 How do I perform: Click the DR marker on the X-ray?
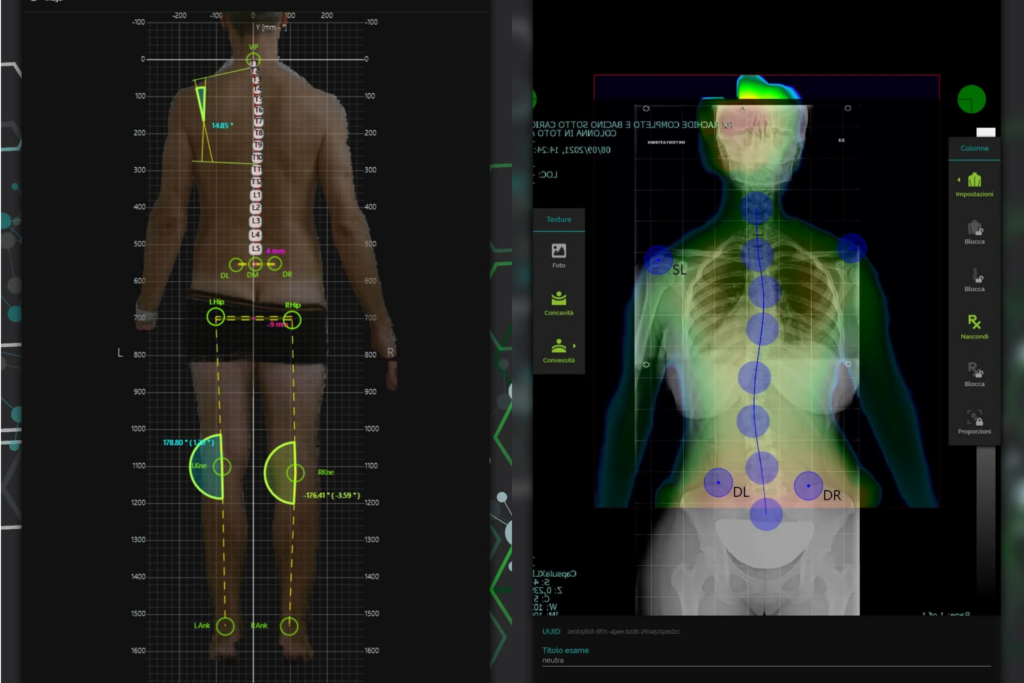(808, 485)
